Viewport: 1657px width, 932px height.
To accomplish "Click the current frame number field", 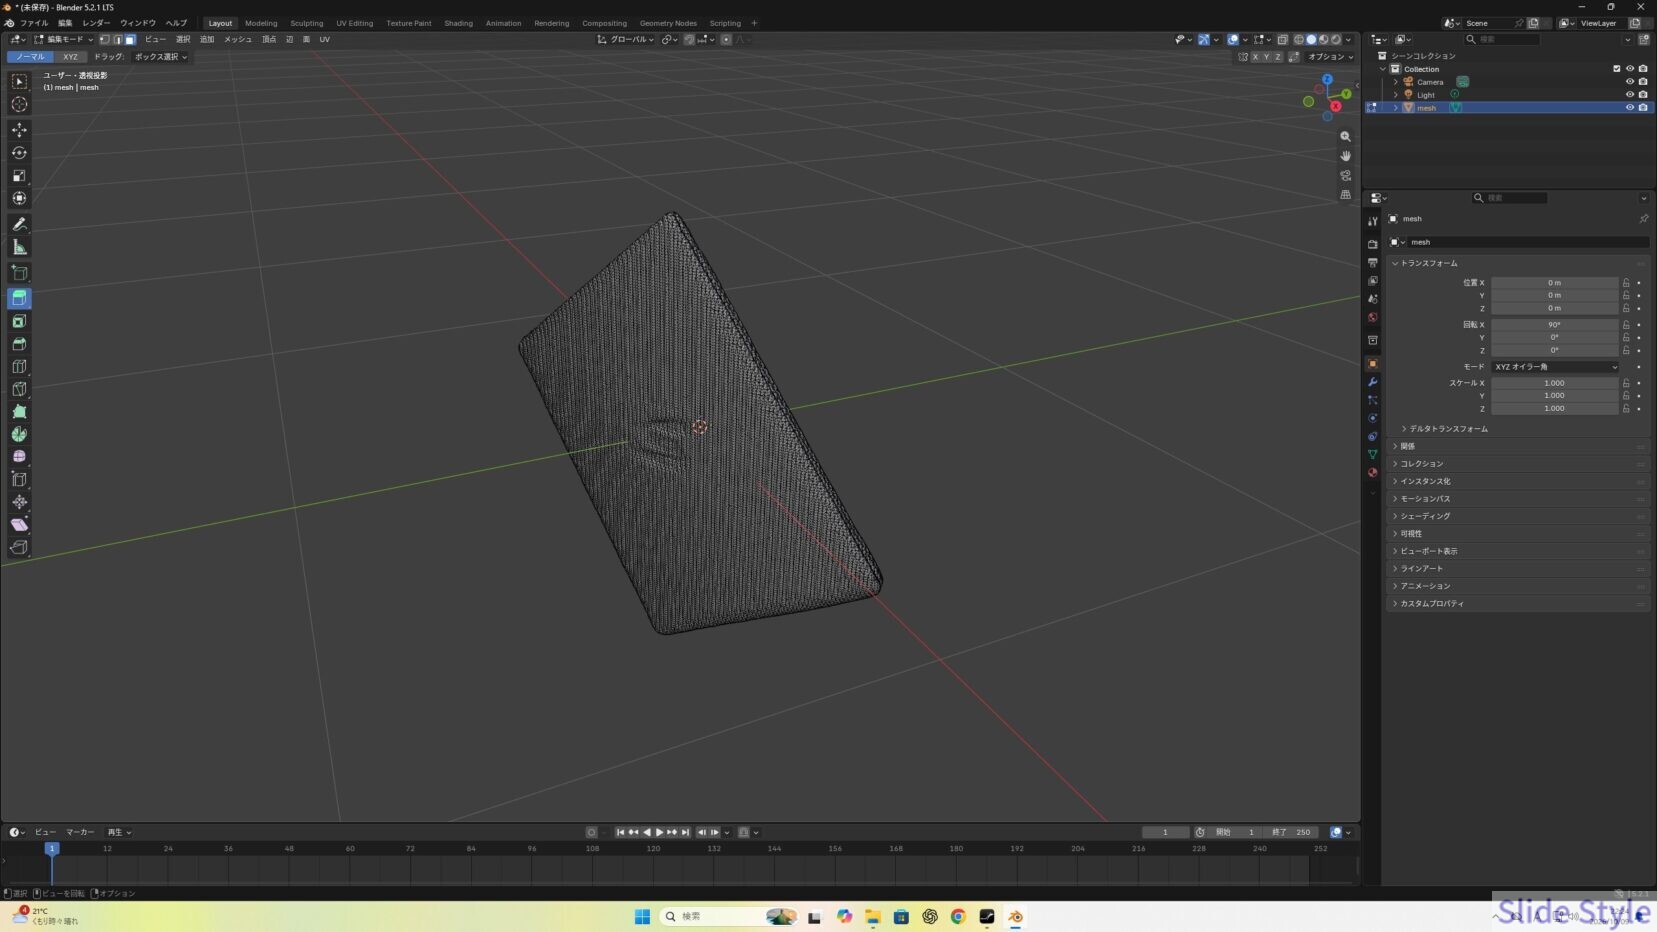I will (1165, 832).
